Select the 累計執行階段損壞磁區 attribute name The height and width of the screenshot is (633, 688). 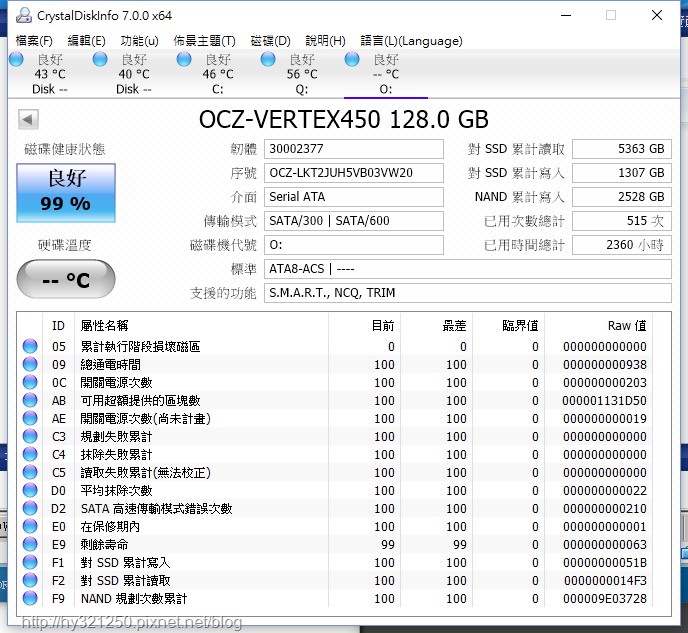140,347
